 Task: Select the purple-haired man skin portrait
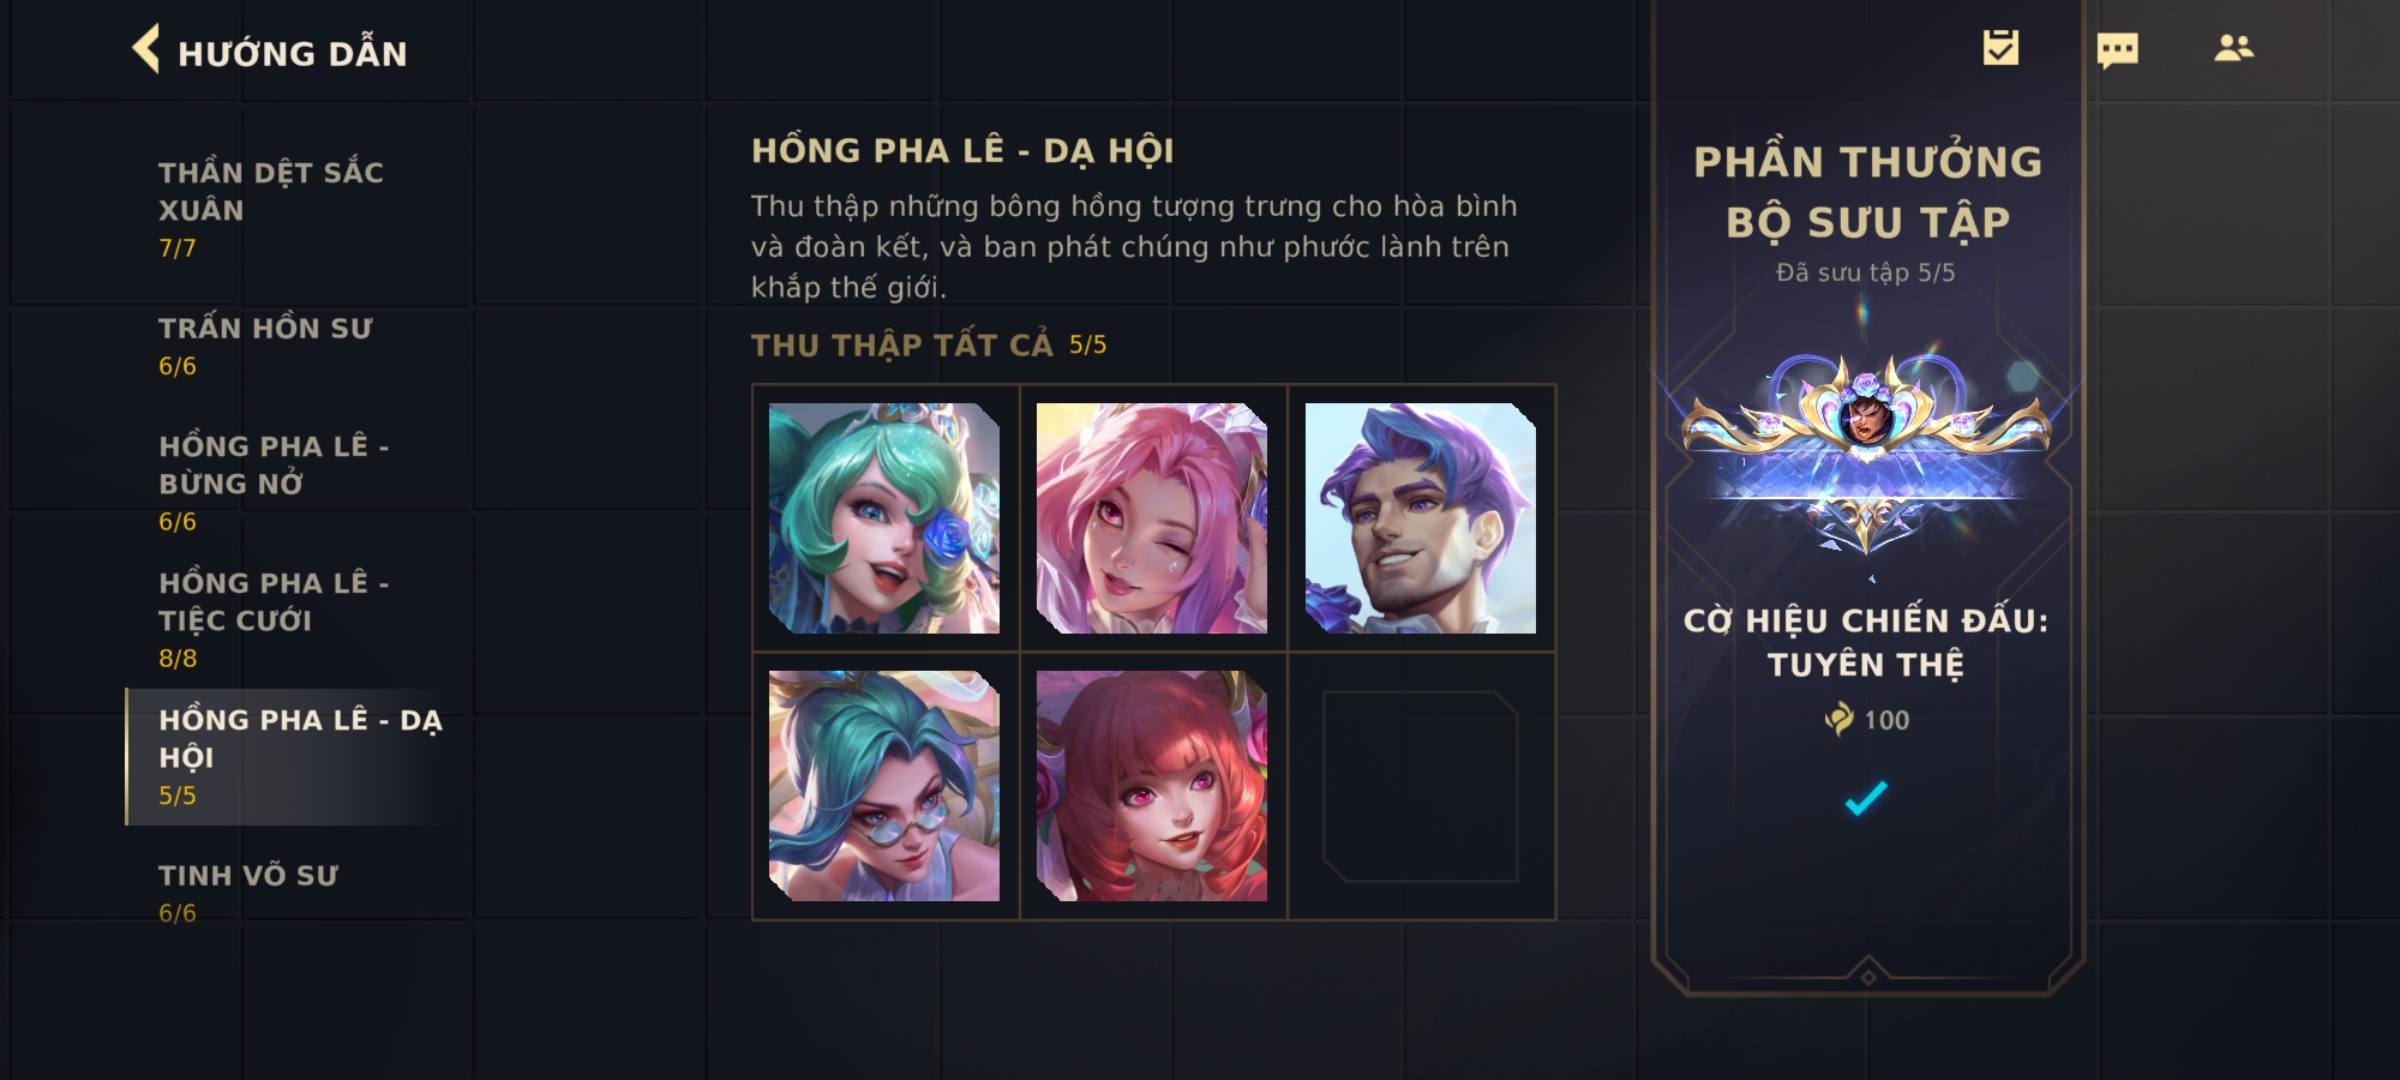click(1420, 518)
